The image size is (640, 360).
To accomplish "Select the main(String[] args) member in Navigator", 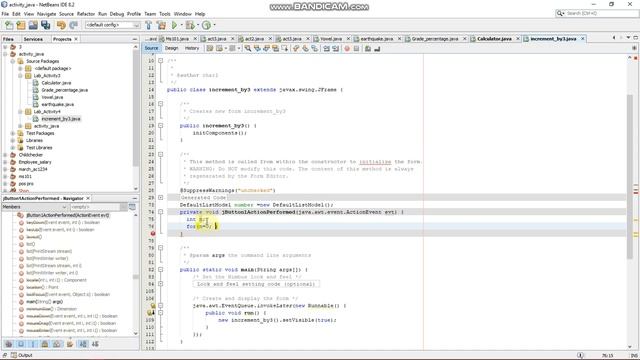I will click(x=44, y=302).
